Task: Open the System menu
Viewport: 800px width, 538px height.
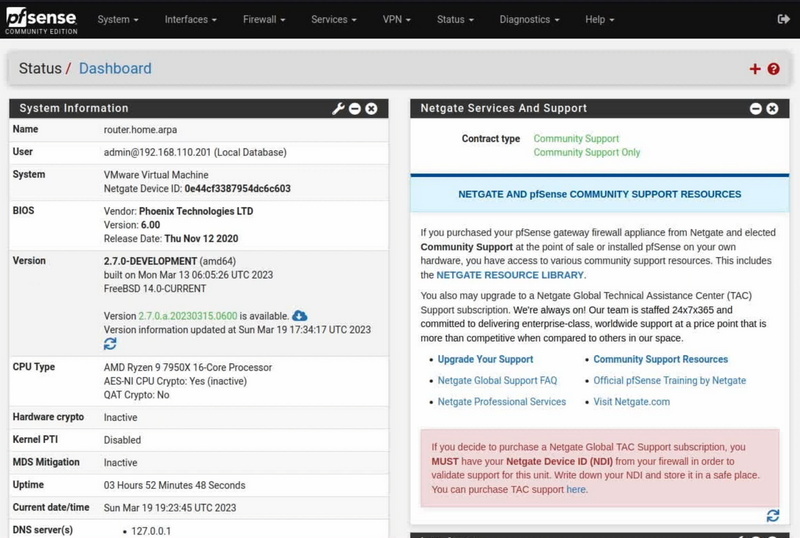Action: (x=118, y=19)
